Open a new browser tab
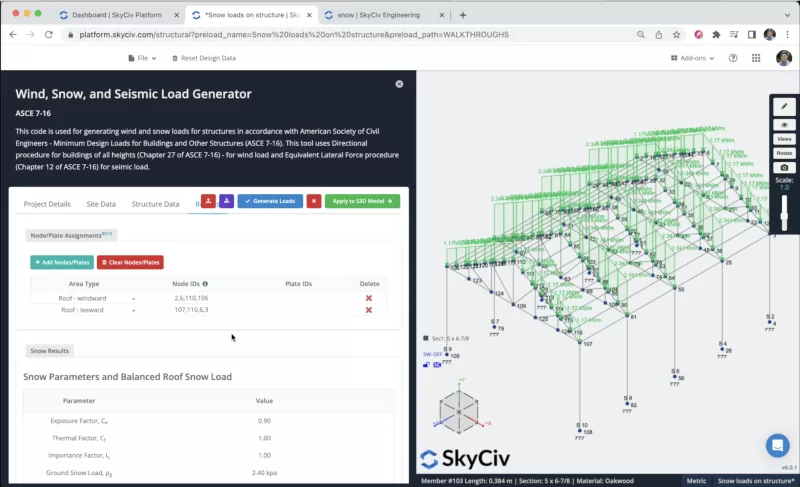 click(x=463, y=15)
